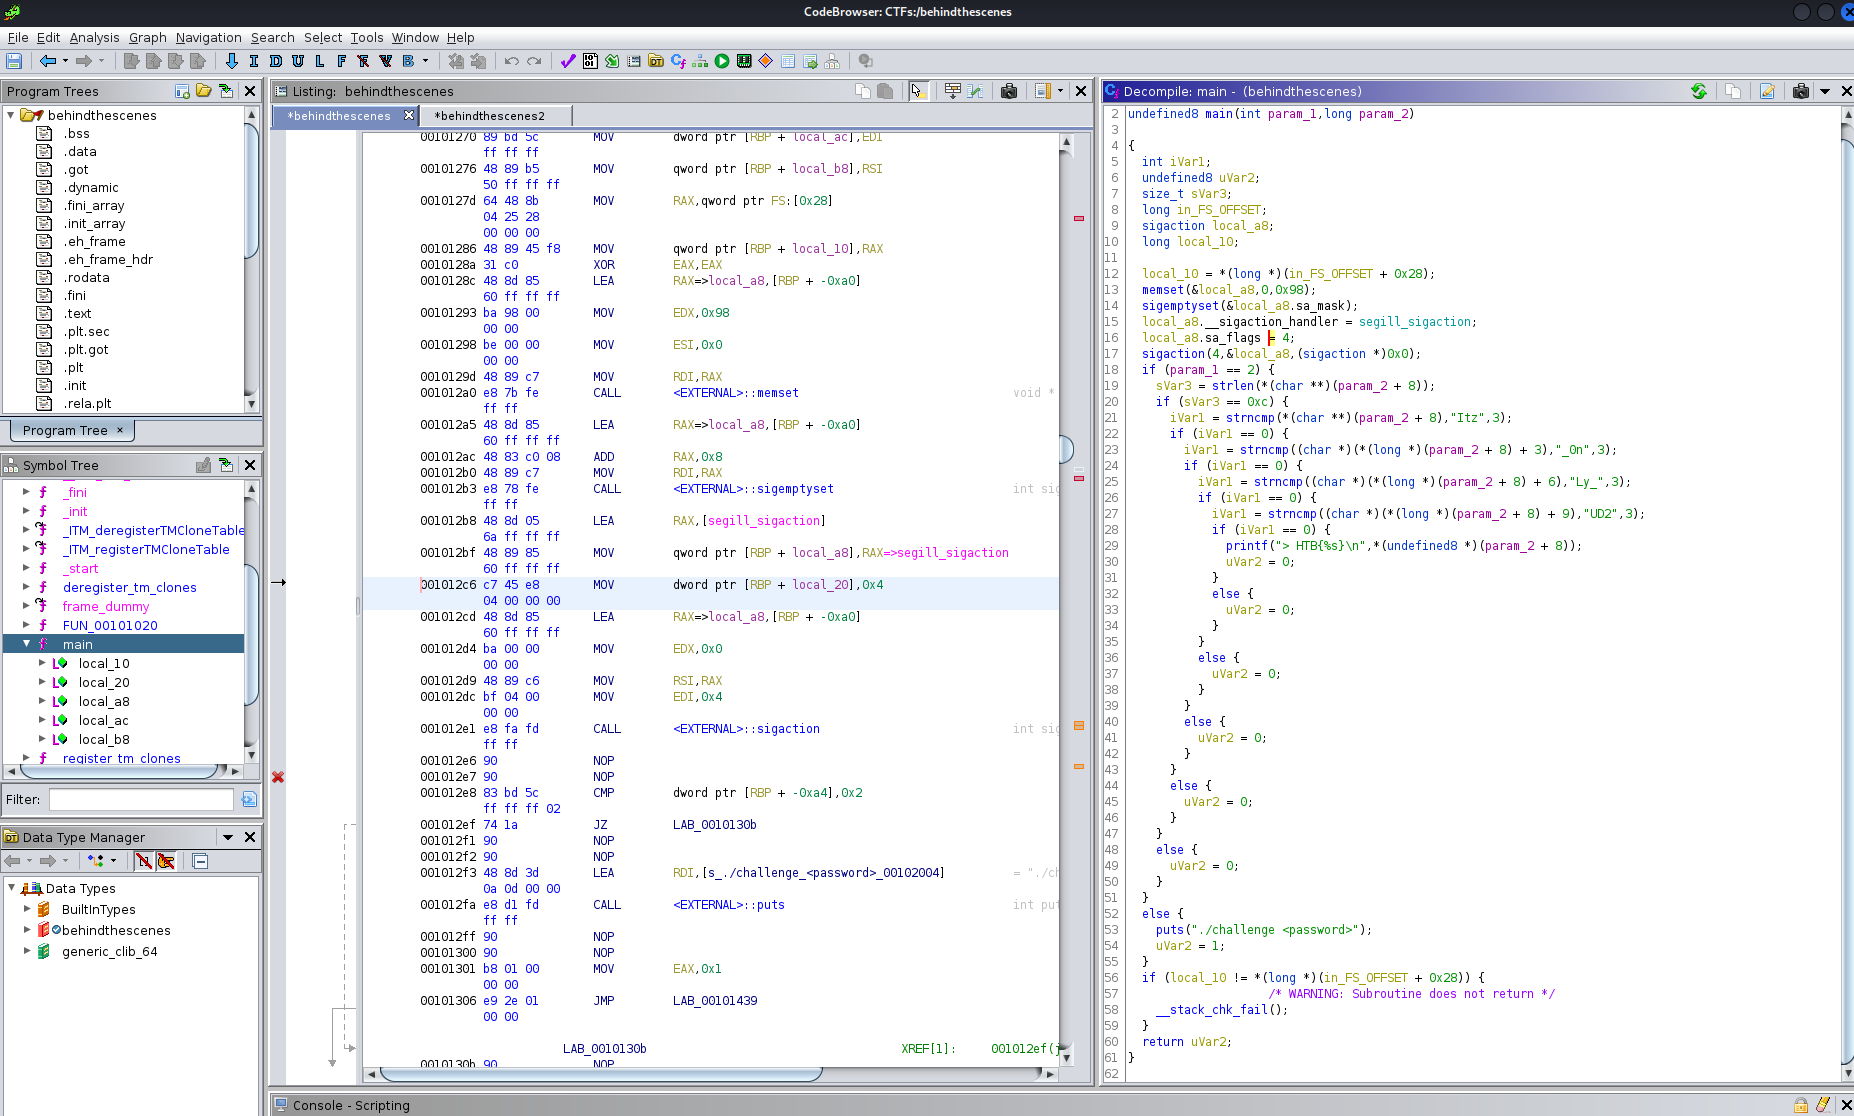Expand local_10 variable node
This screenshot has width=1854, height=1116.
click(x=42, y=663)
